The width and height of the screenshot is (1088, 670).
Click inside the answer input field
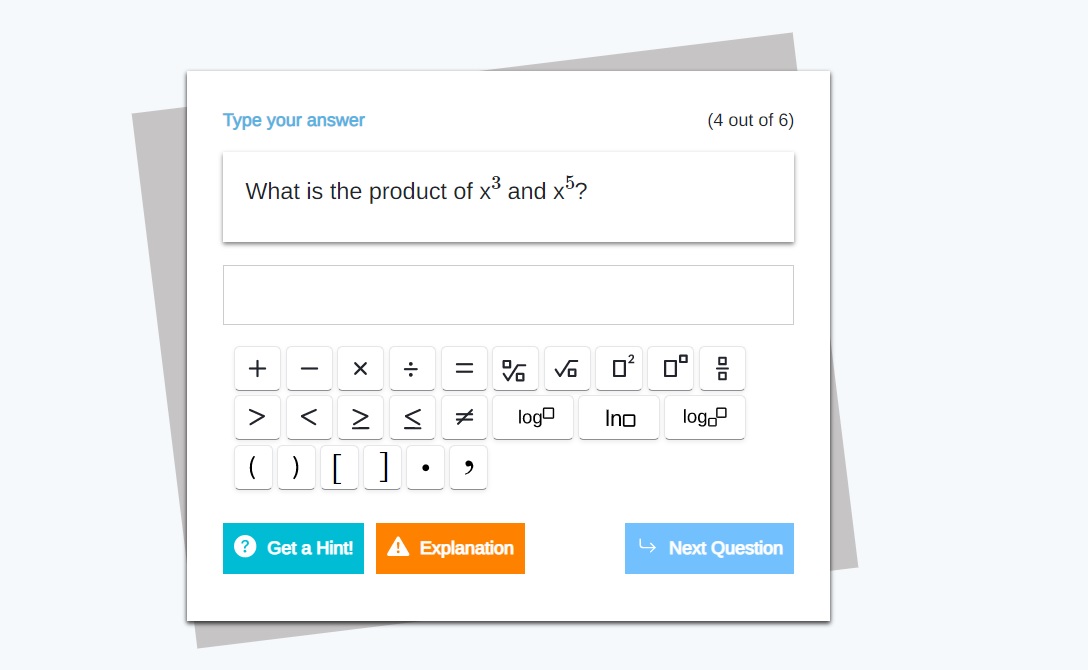pos(508,294)
